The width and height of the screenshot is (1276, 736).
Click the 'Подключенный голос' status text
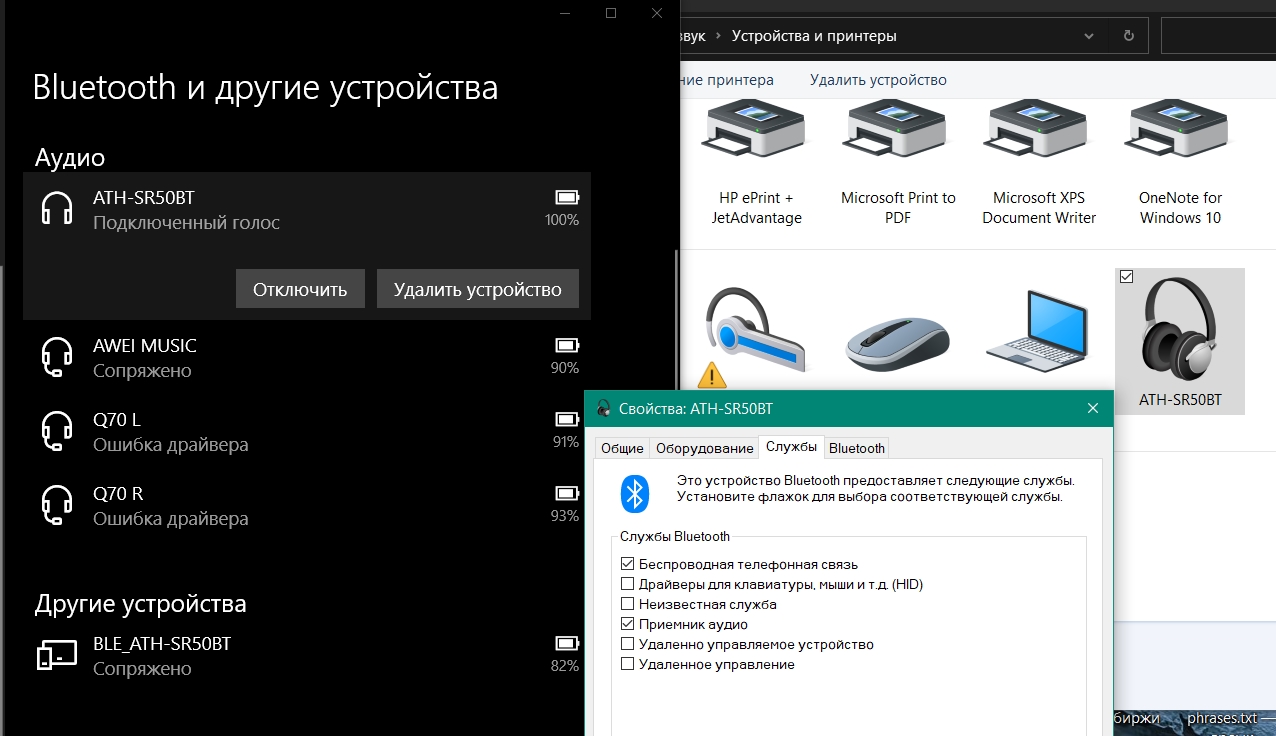(186, 223)
